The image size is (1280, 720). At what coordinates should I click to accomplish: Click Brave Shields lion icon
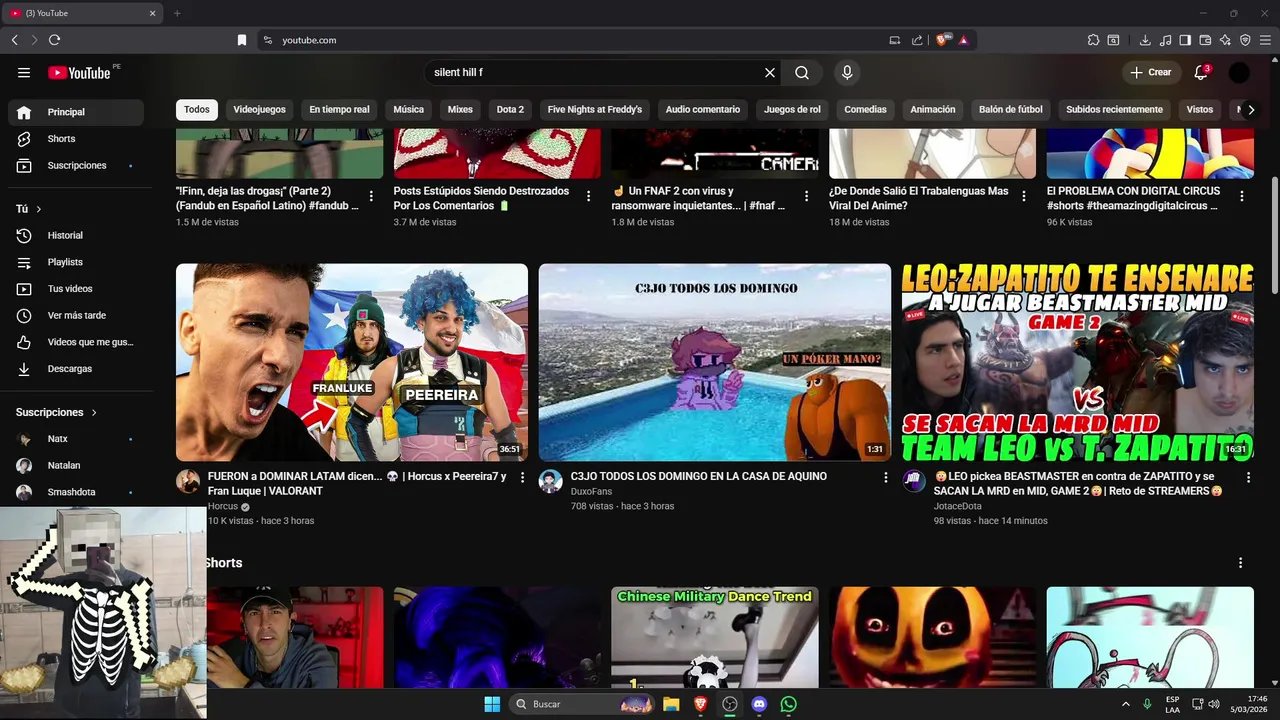(942, 40)
